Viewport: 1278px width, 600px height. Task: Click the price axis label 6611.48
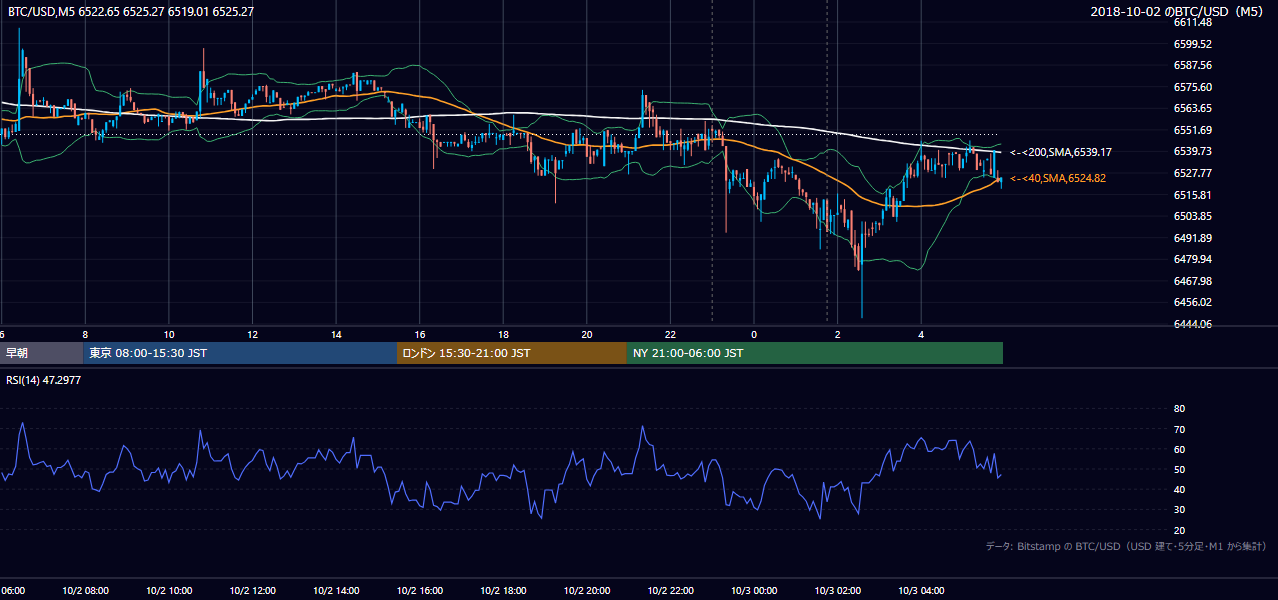click(1193, 22)
